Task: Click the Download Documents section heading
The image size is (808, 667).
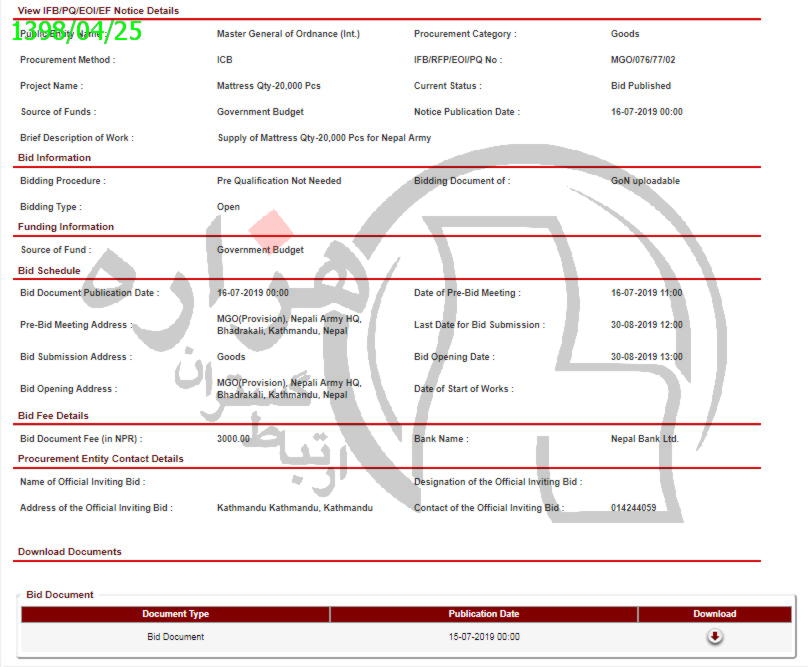Action: click(70, 552)
